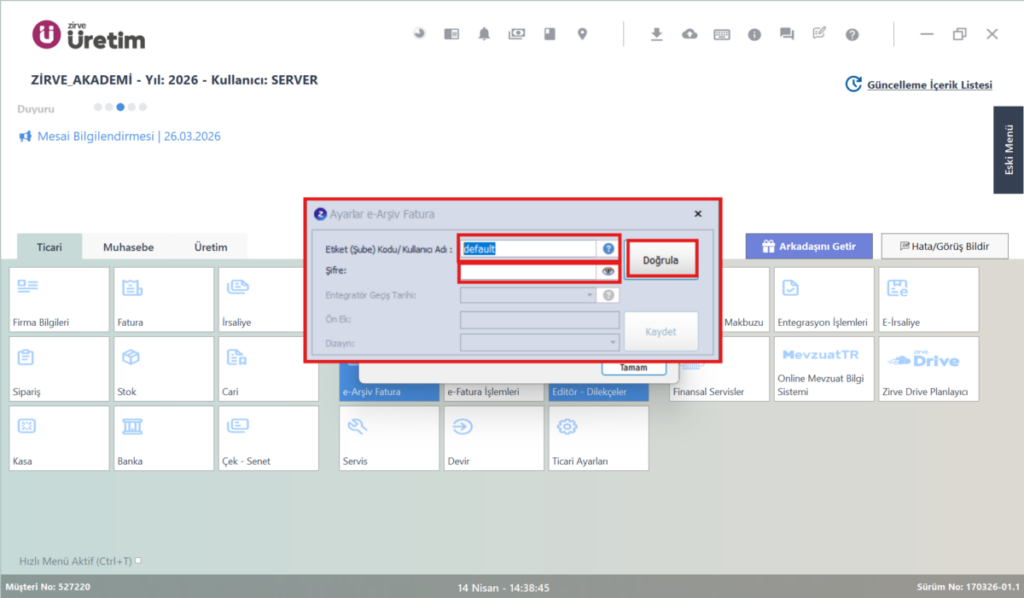Select the third Duyuru carousel dot
This screenshot has width=1024, height=598.
point(120,107)
